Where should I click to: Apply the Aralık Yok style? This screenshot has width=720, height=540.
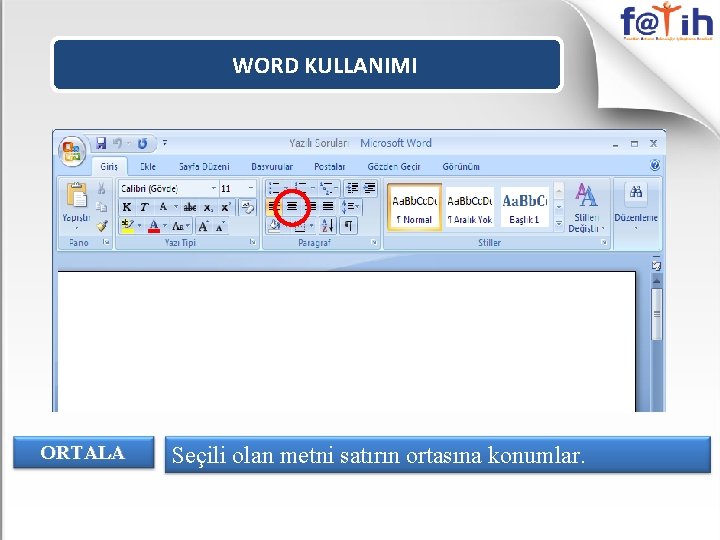click(470, 207)
